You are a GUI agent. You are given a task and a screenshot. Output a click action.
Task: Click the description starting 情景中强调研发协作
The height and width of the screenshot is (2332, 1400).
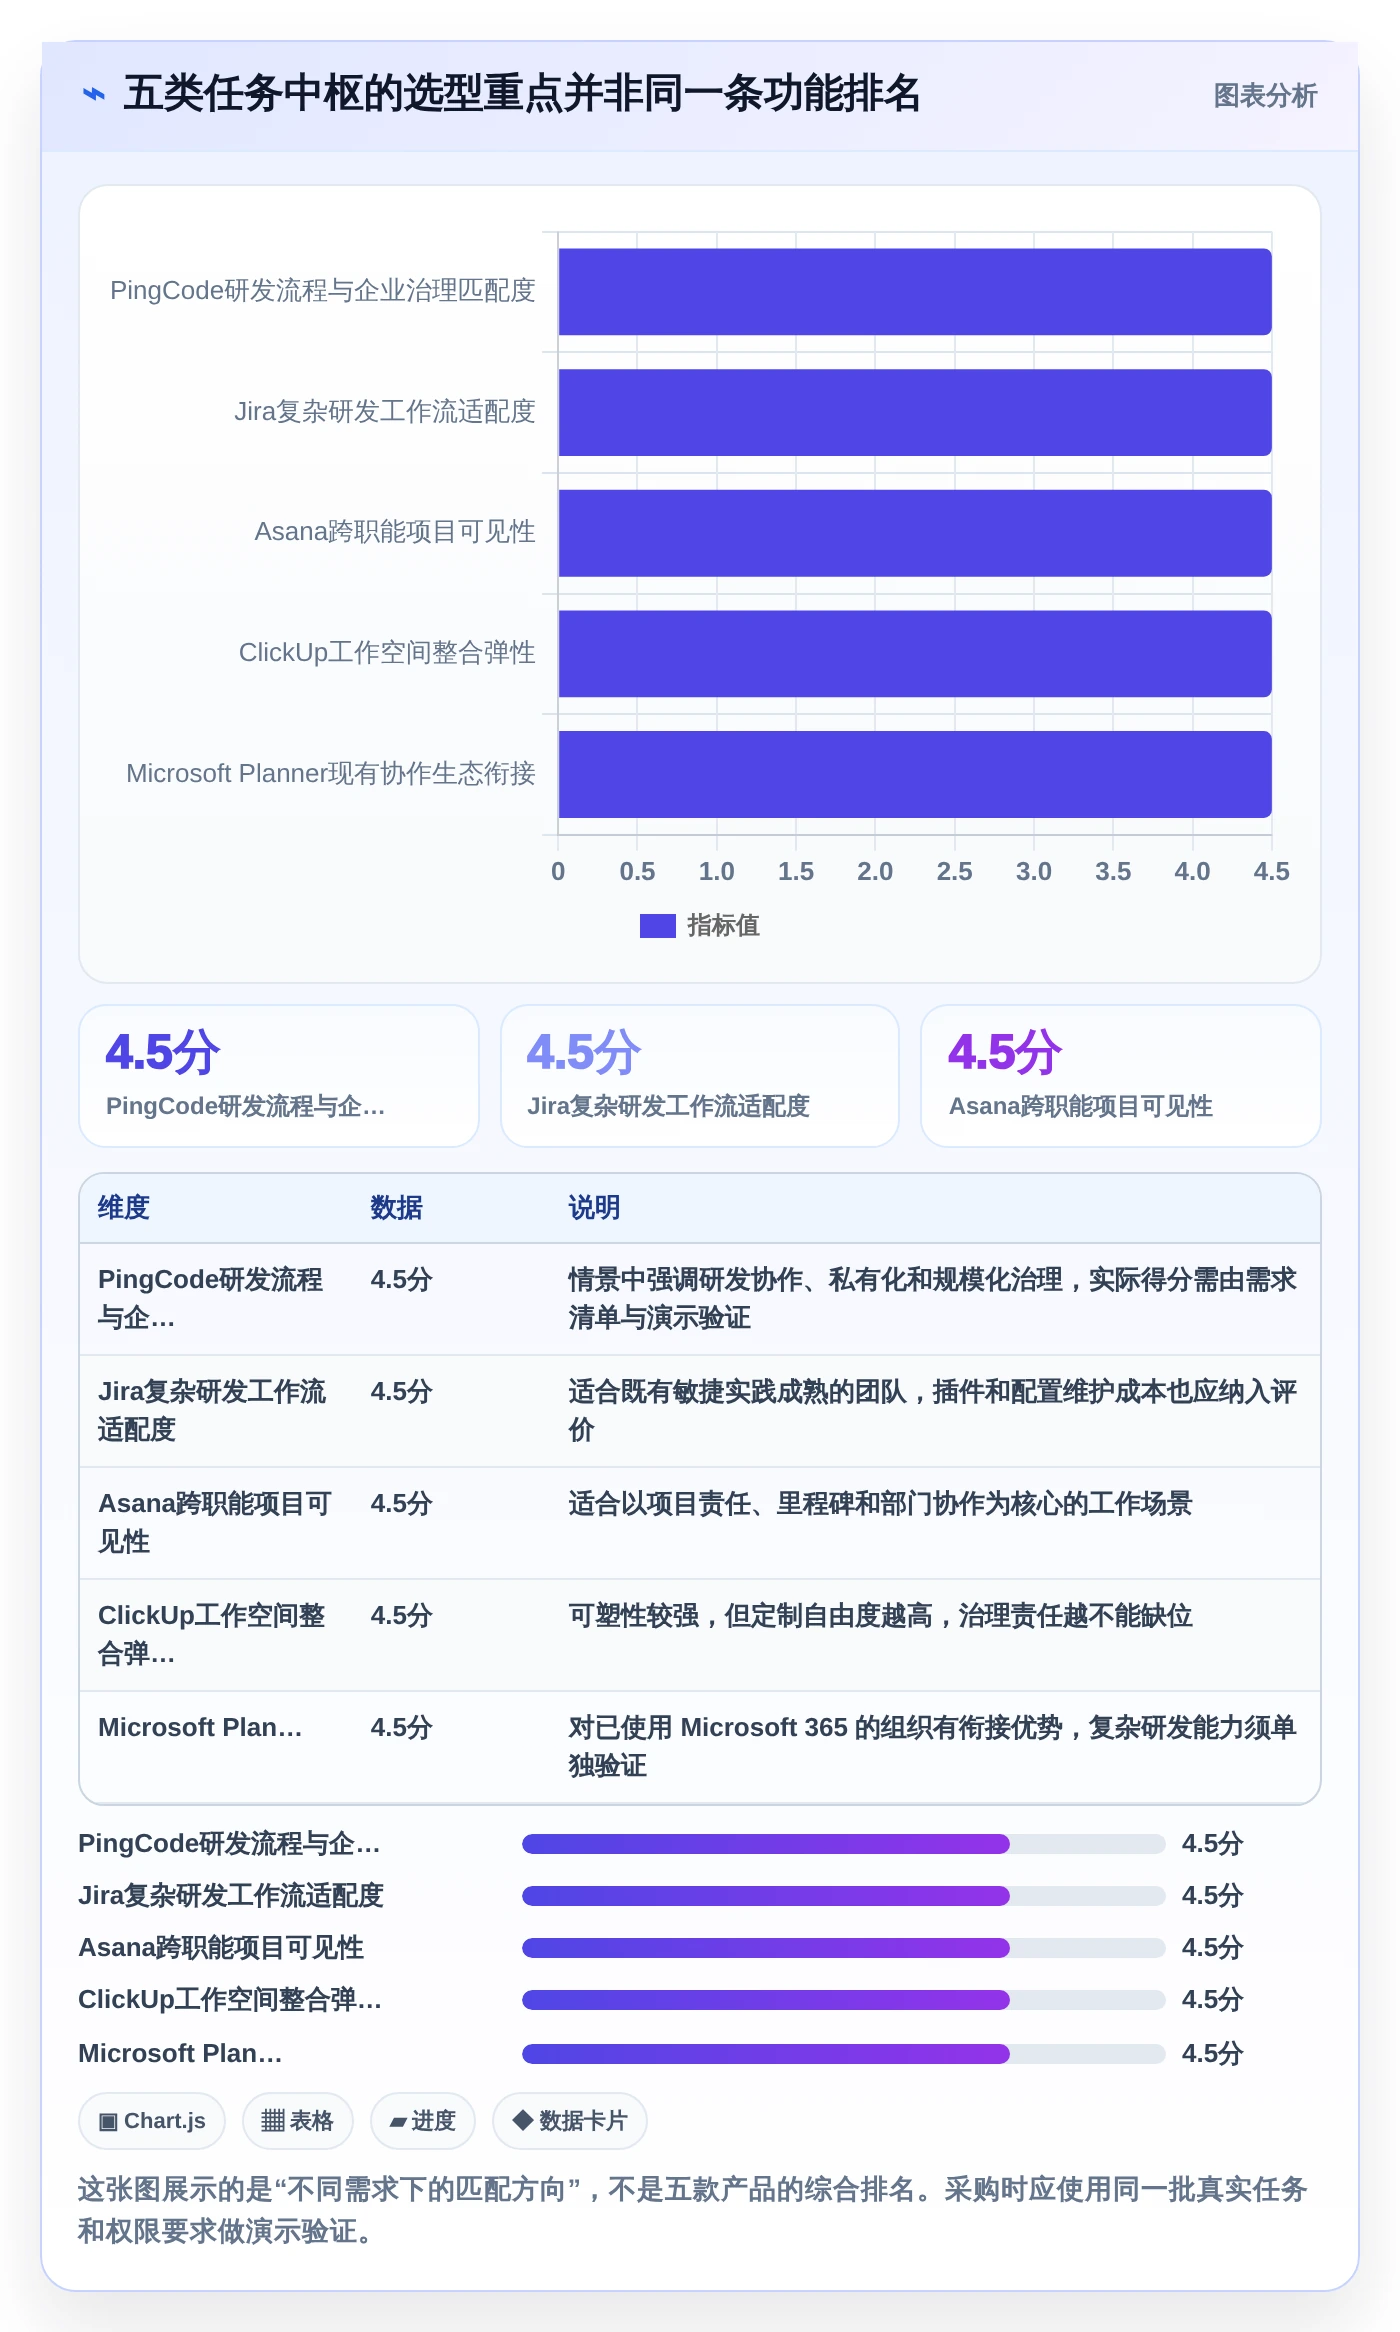pos(932,1299)
